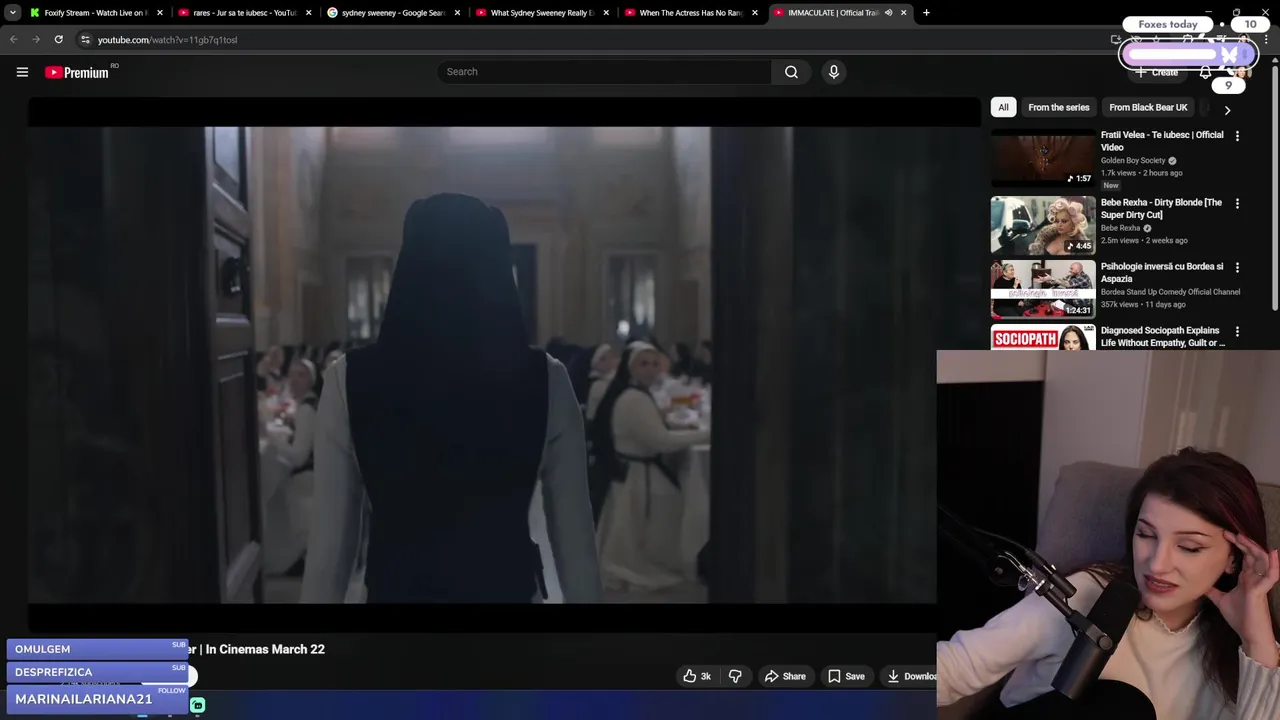Close the sydney sweeney Google Search tab
The image size is (1280, 720).
[x=458, y=13]
